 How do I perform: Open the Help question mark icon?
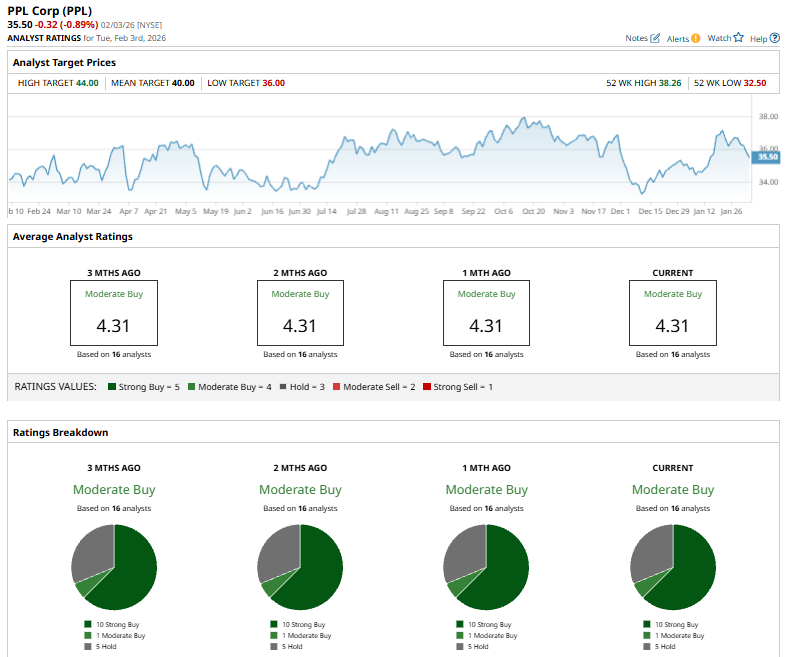[775, 38]
